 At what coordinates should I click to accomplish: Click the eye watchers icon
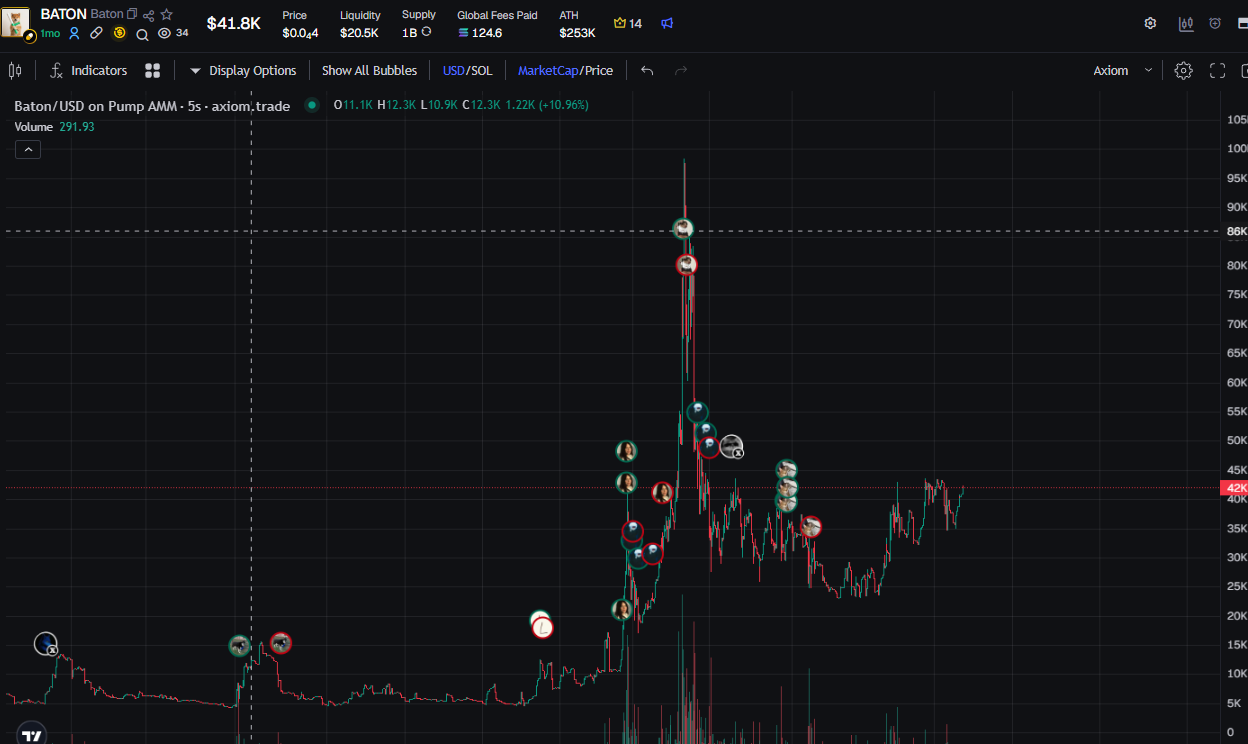[164, 33]
